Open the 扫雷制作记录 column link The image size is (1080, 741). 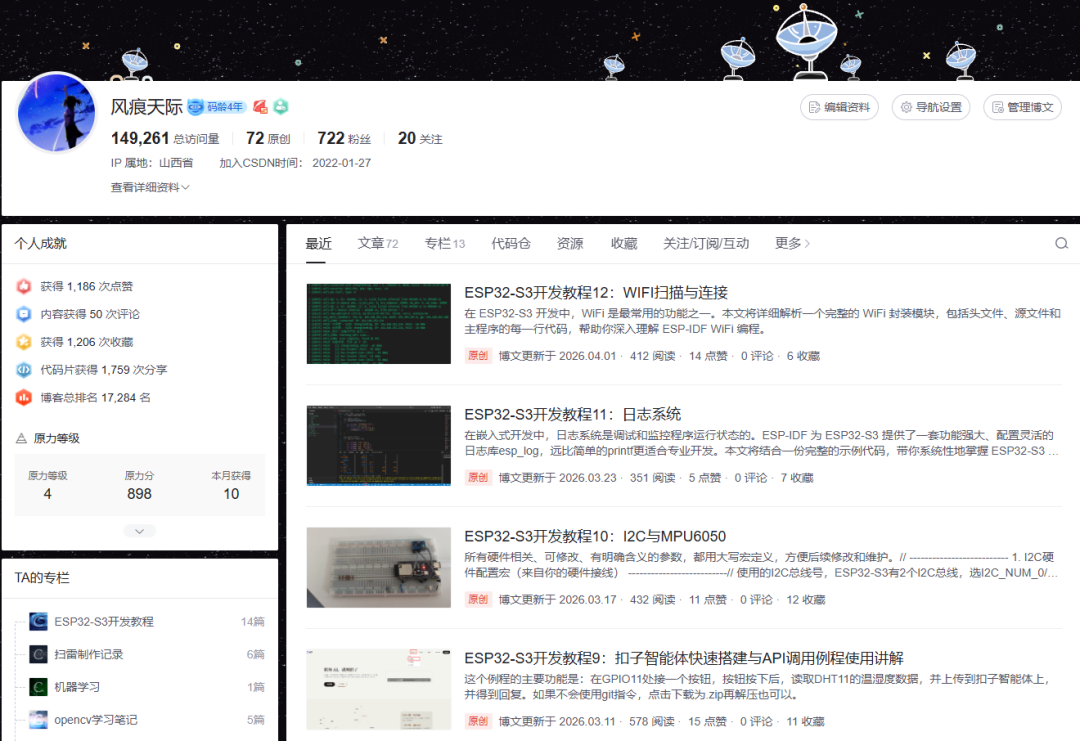89,654
